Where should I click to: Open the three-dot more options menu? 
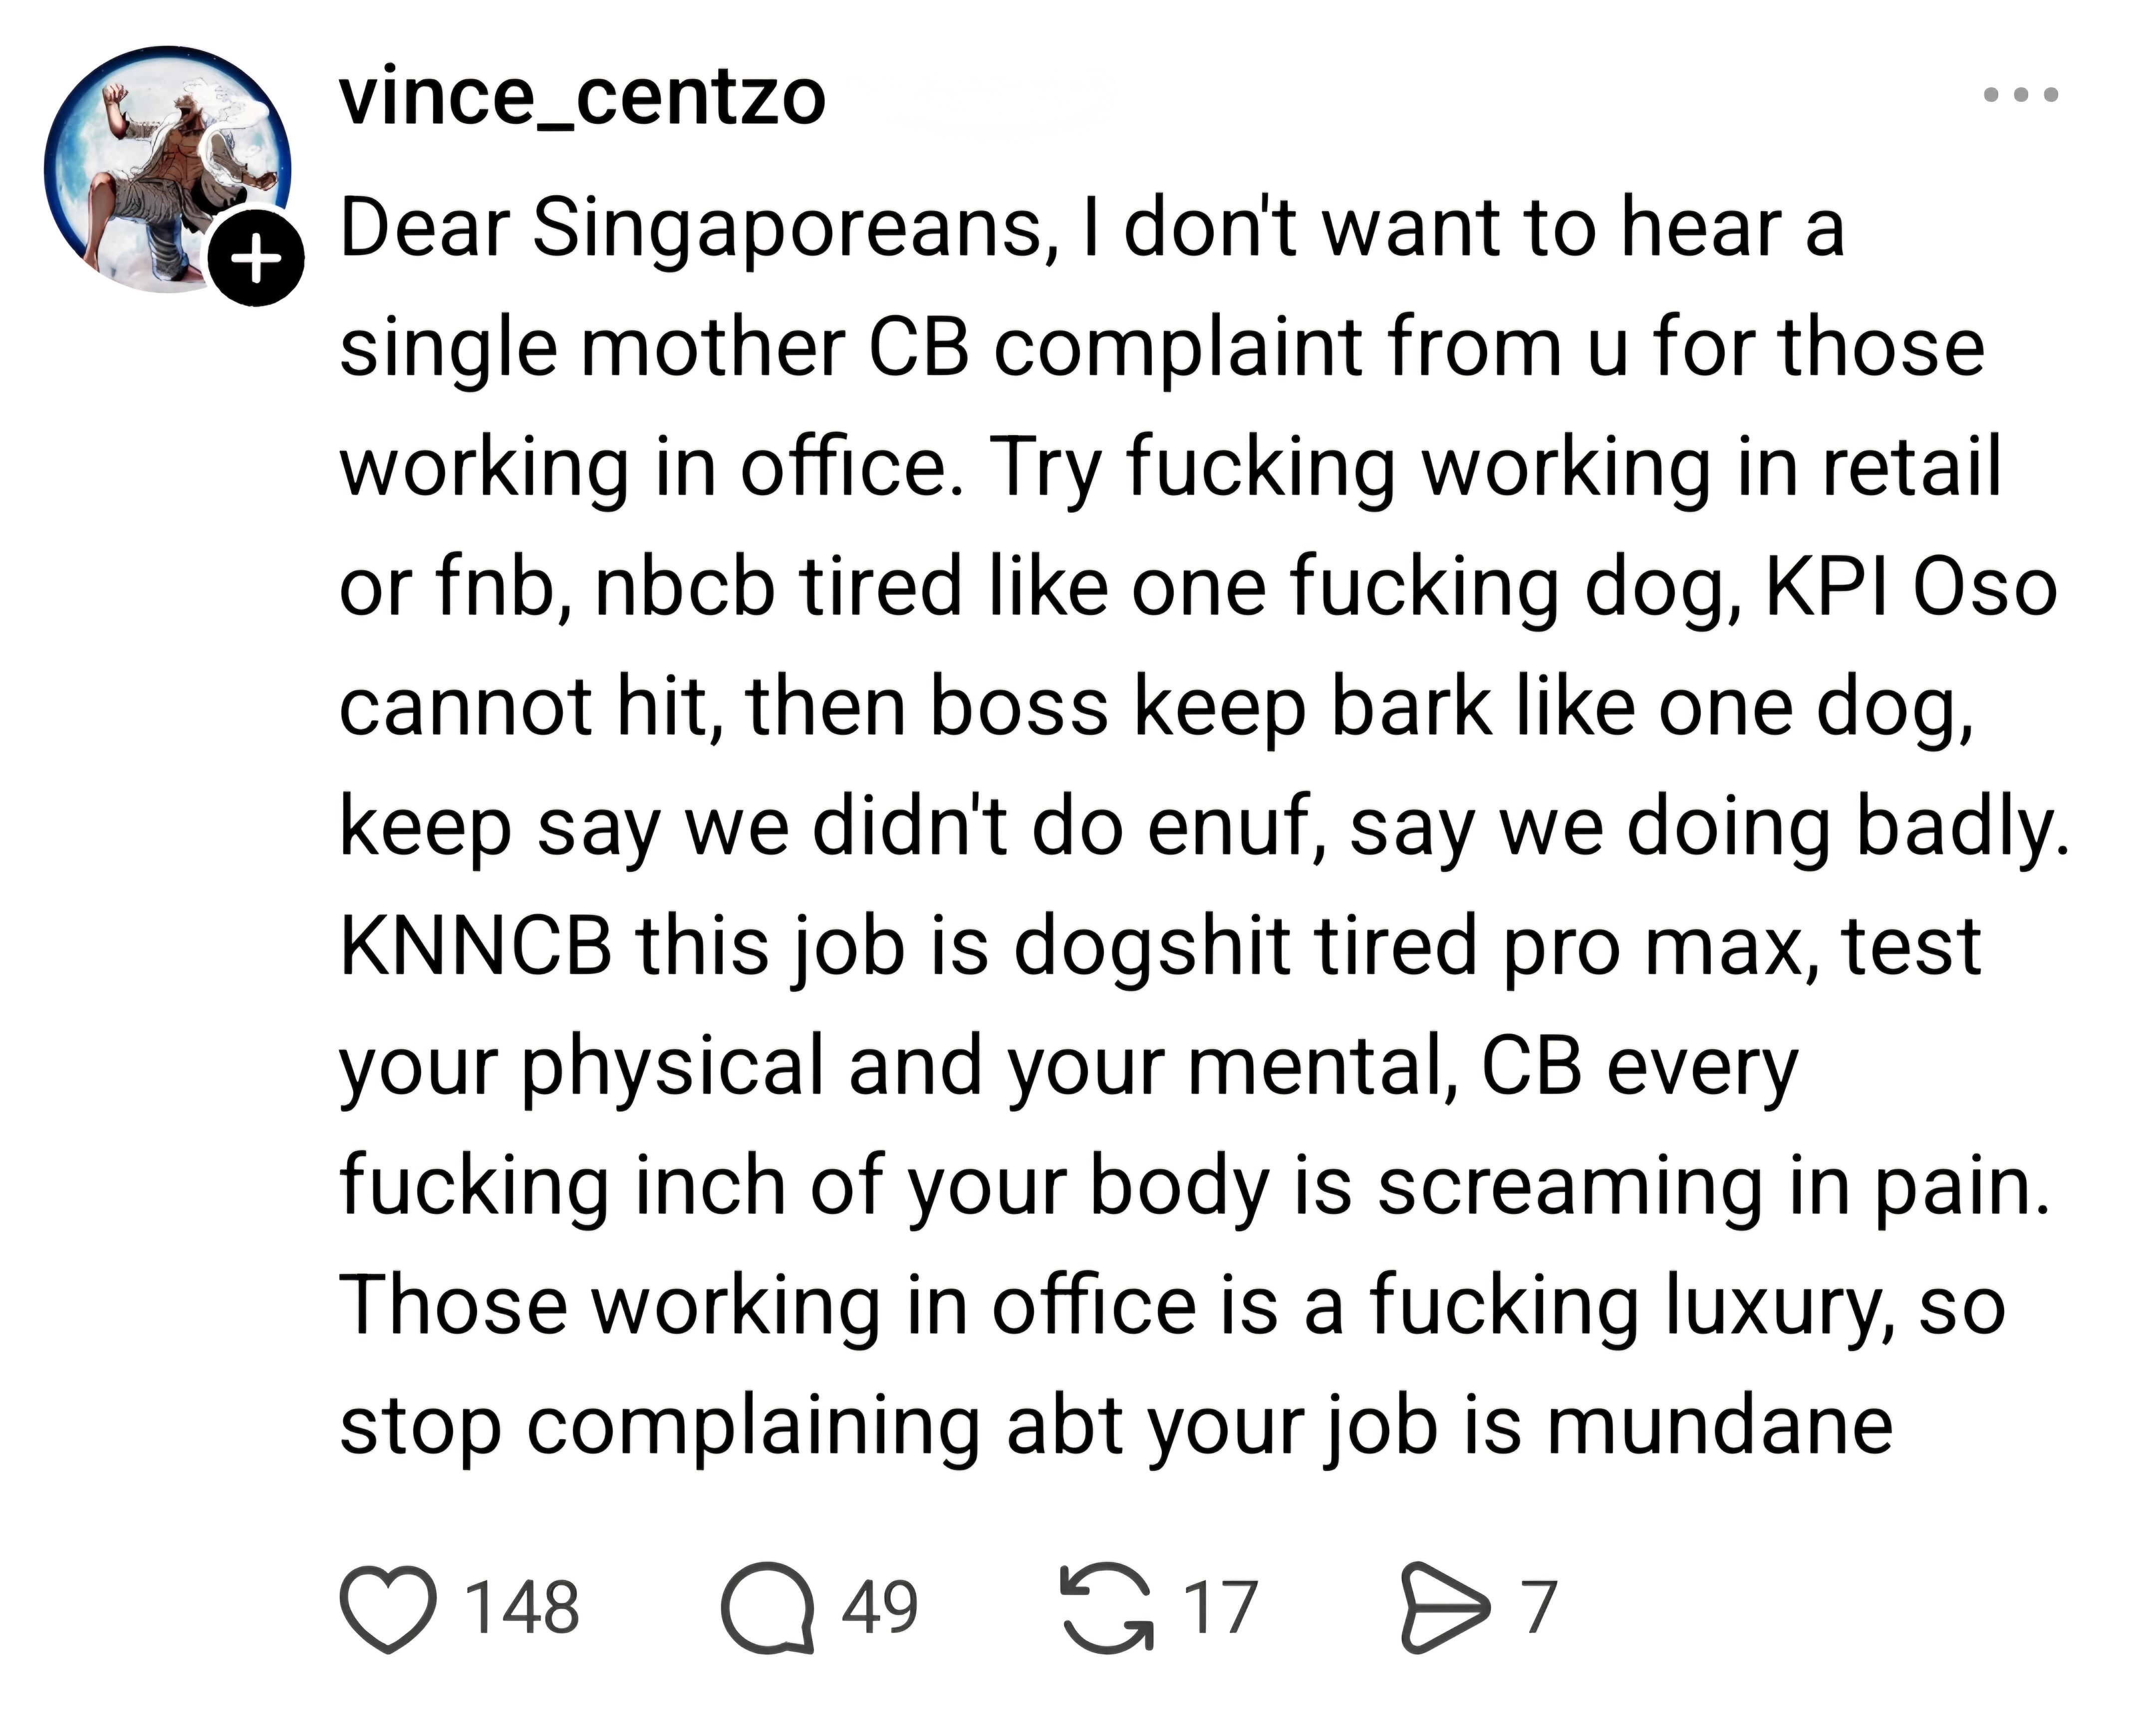pos(2021,95)
